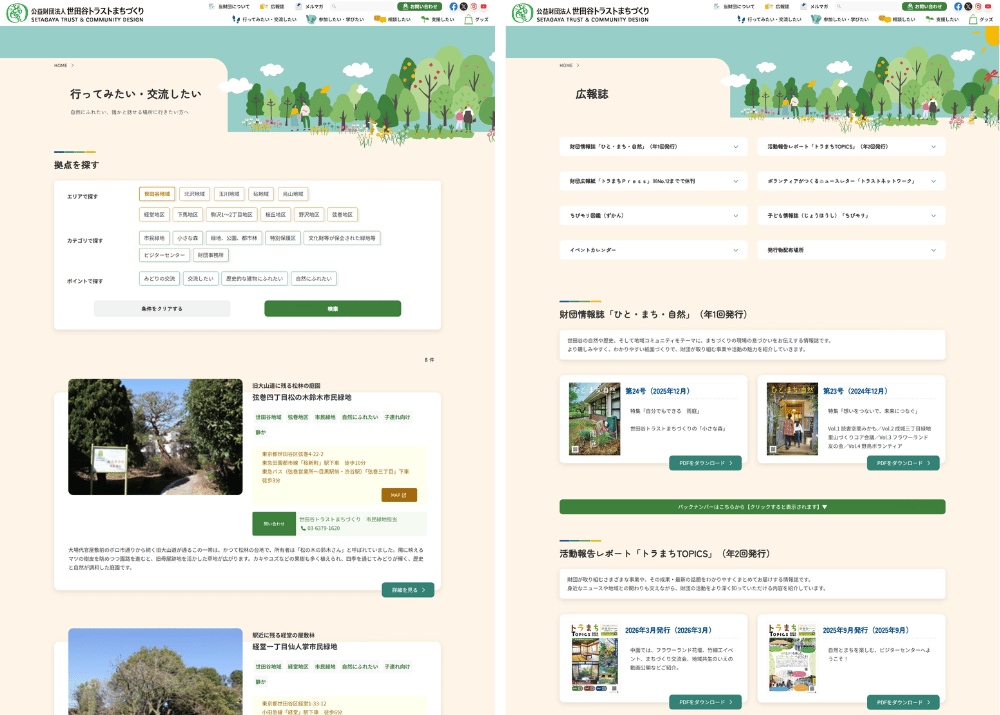Click 条件をクリアする clear button
This screenshot has height=715, width=1000.
tap(162, 309)
